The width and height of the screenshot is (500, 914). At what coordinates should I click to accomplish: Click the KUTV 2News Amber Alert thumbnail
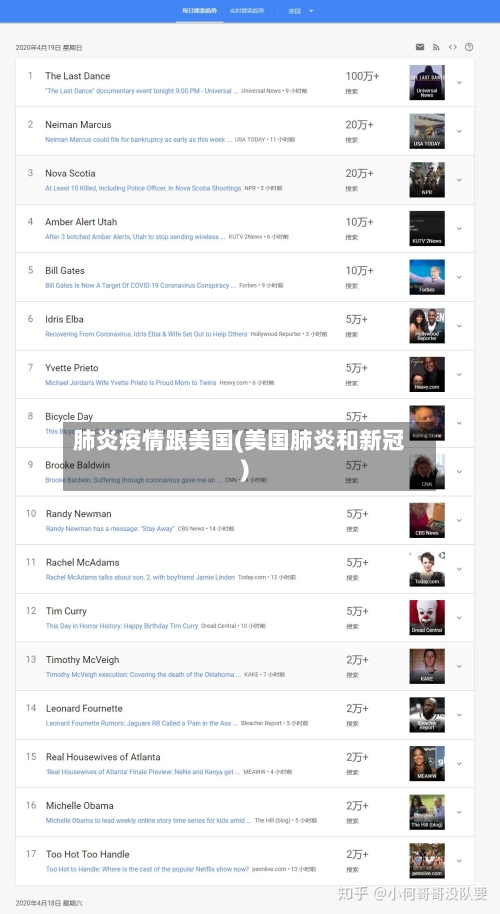[427, 228]
